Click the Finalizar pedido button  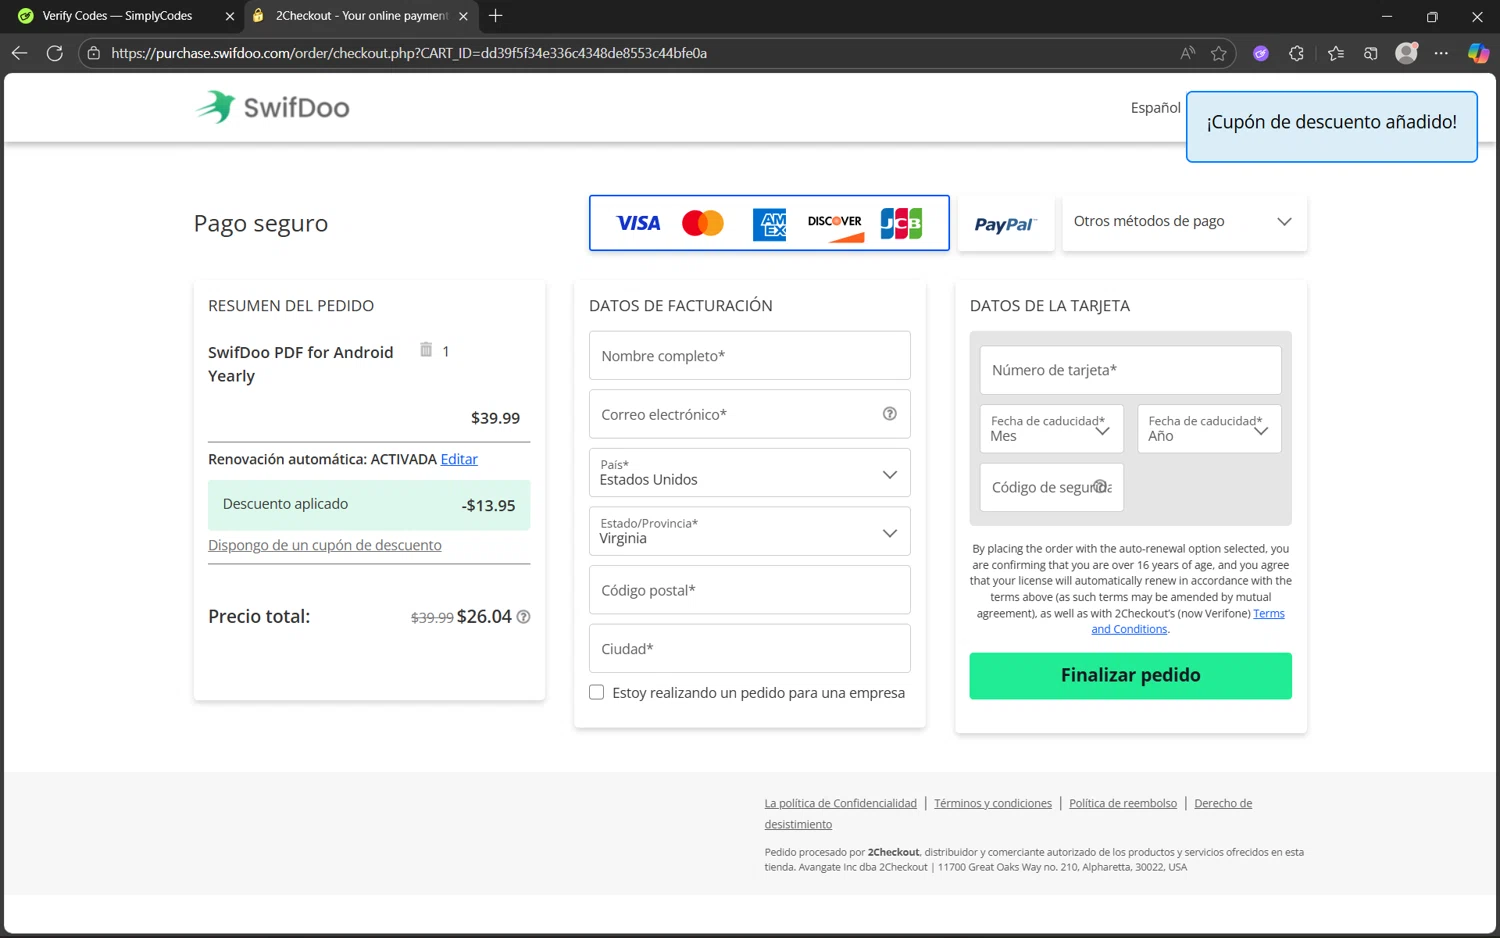(1130, 676)
